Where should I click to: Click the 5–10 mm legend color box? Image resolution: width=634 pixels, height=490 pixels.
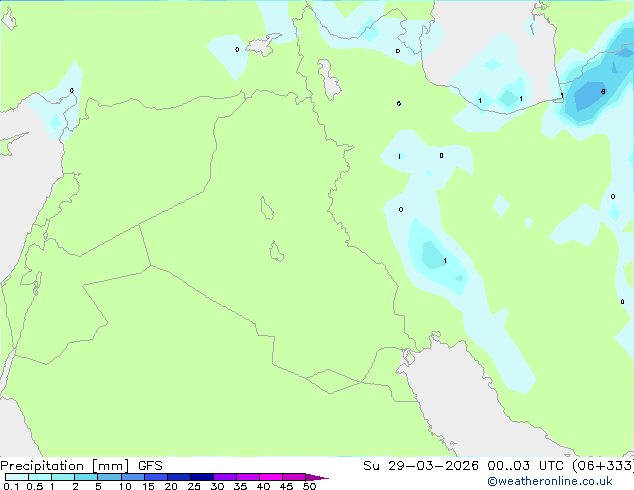[110, 477]
